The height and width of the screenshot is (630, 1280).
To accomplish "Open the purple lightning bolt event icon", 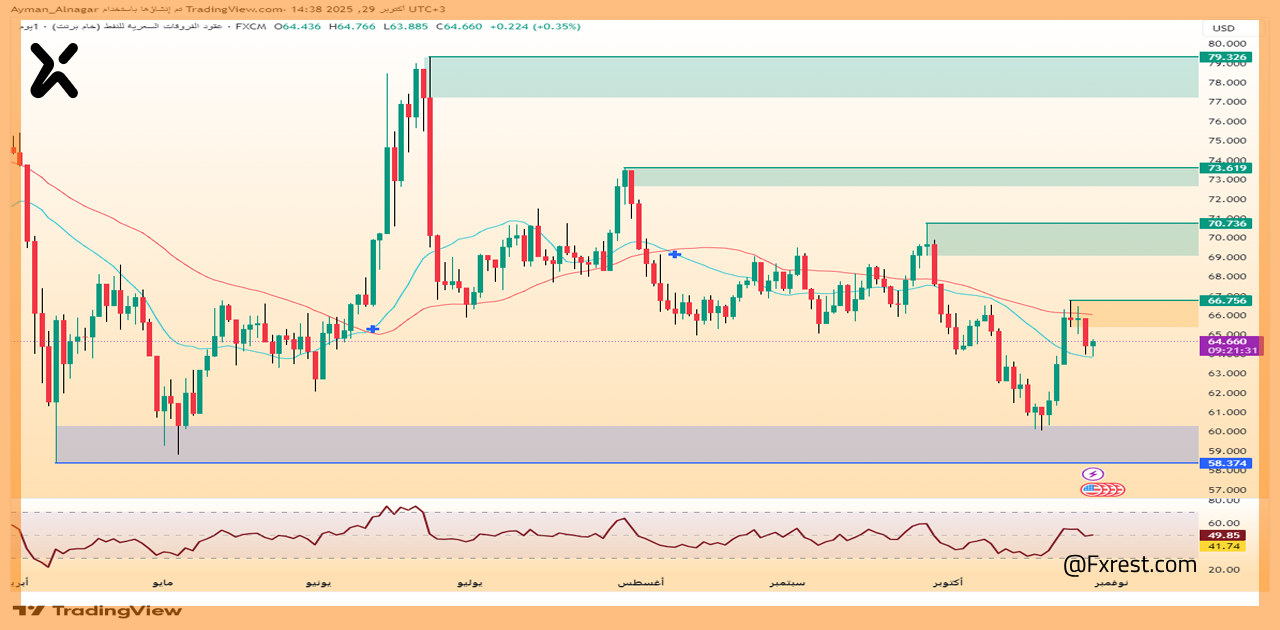I will [1093, 474].
